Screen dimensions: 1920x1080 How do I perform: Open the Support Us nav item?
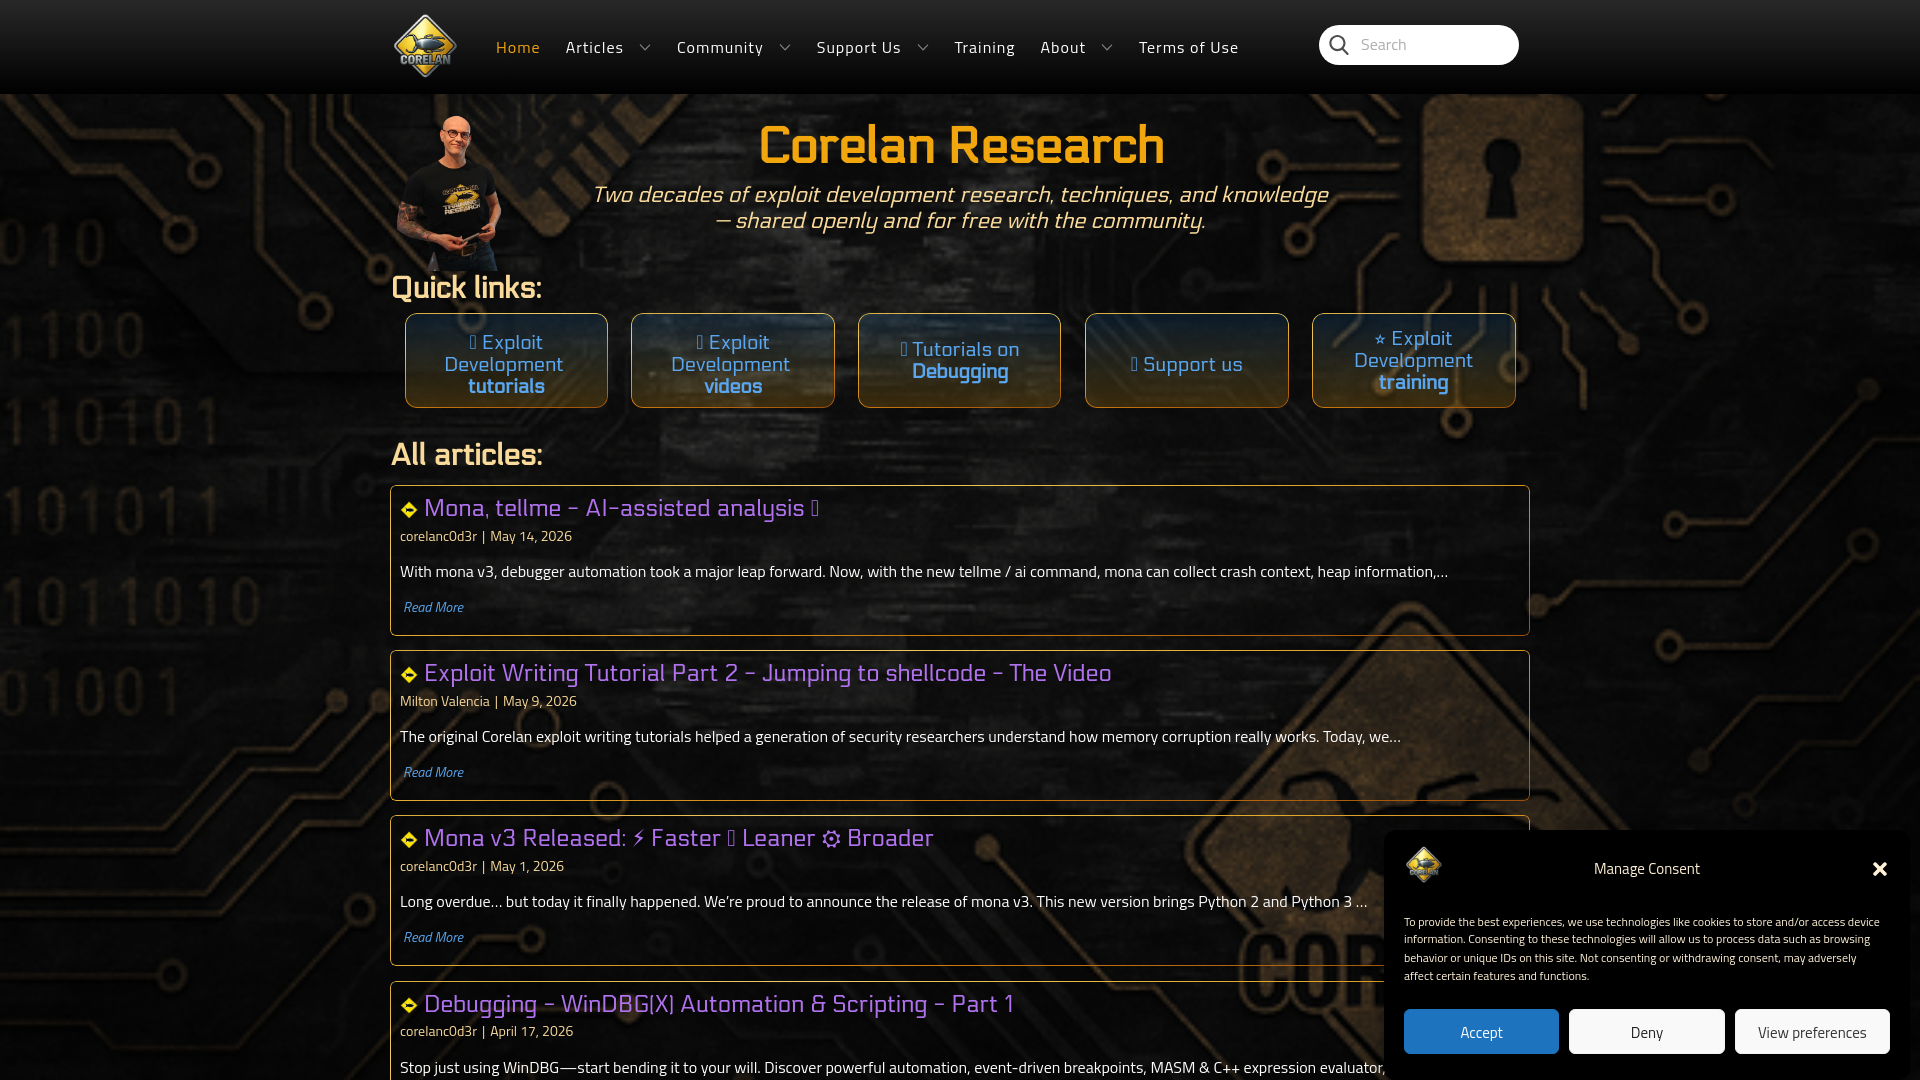[858, 47]
